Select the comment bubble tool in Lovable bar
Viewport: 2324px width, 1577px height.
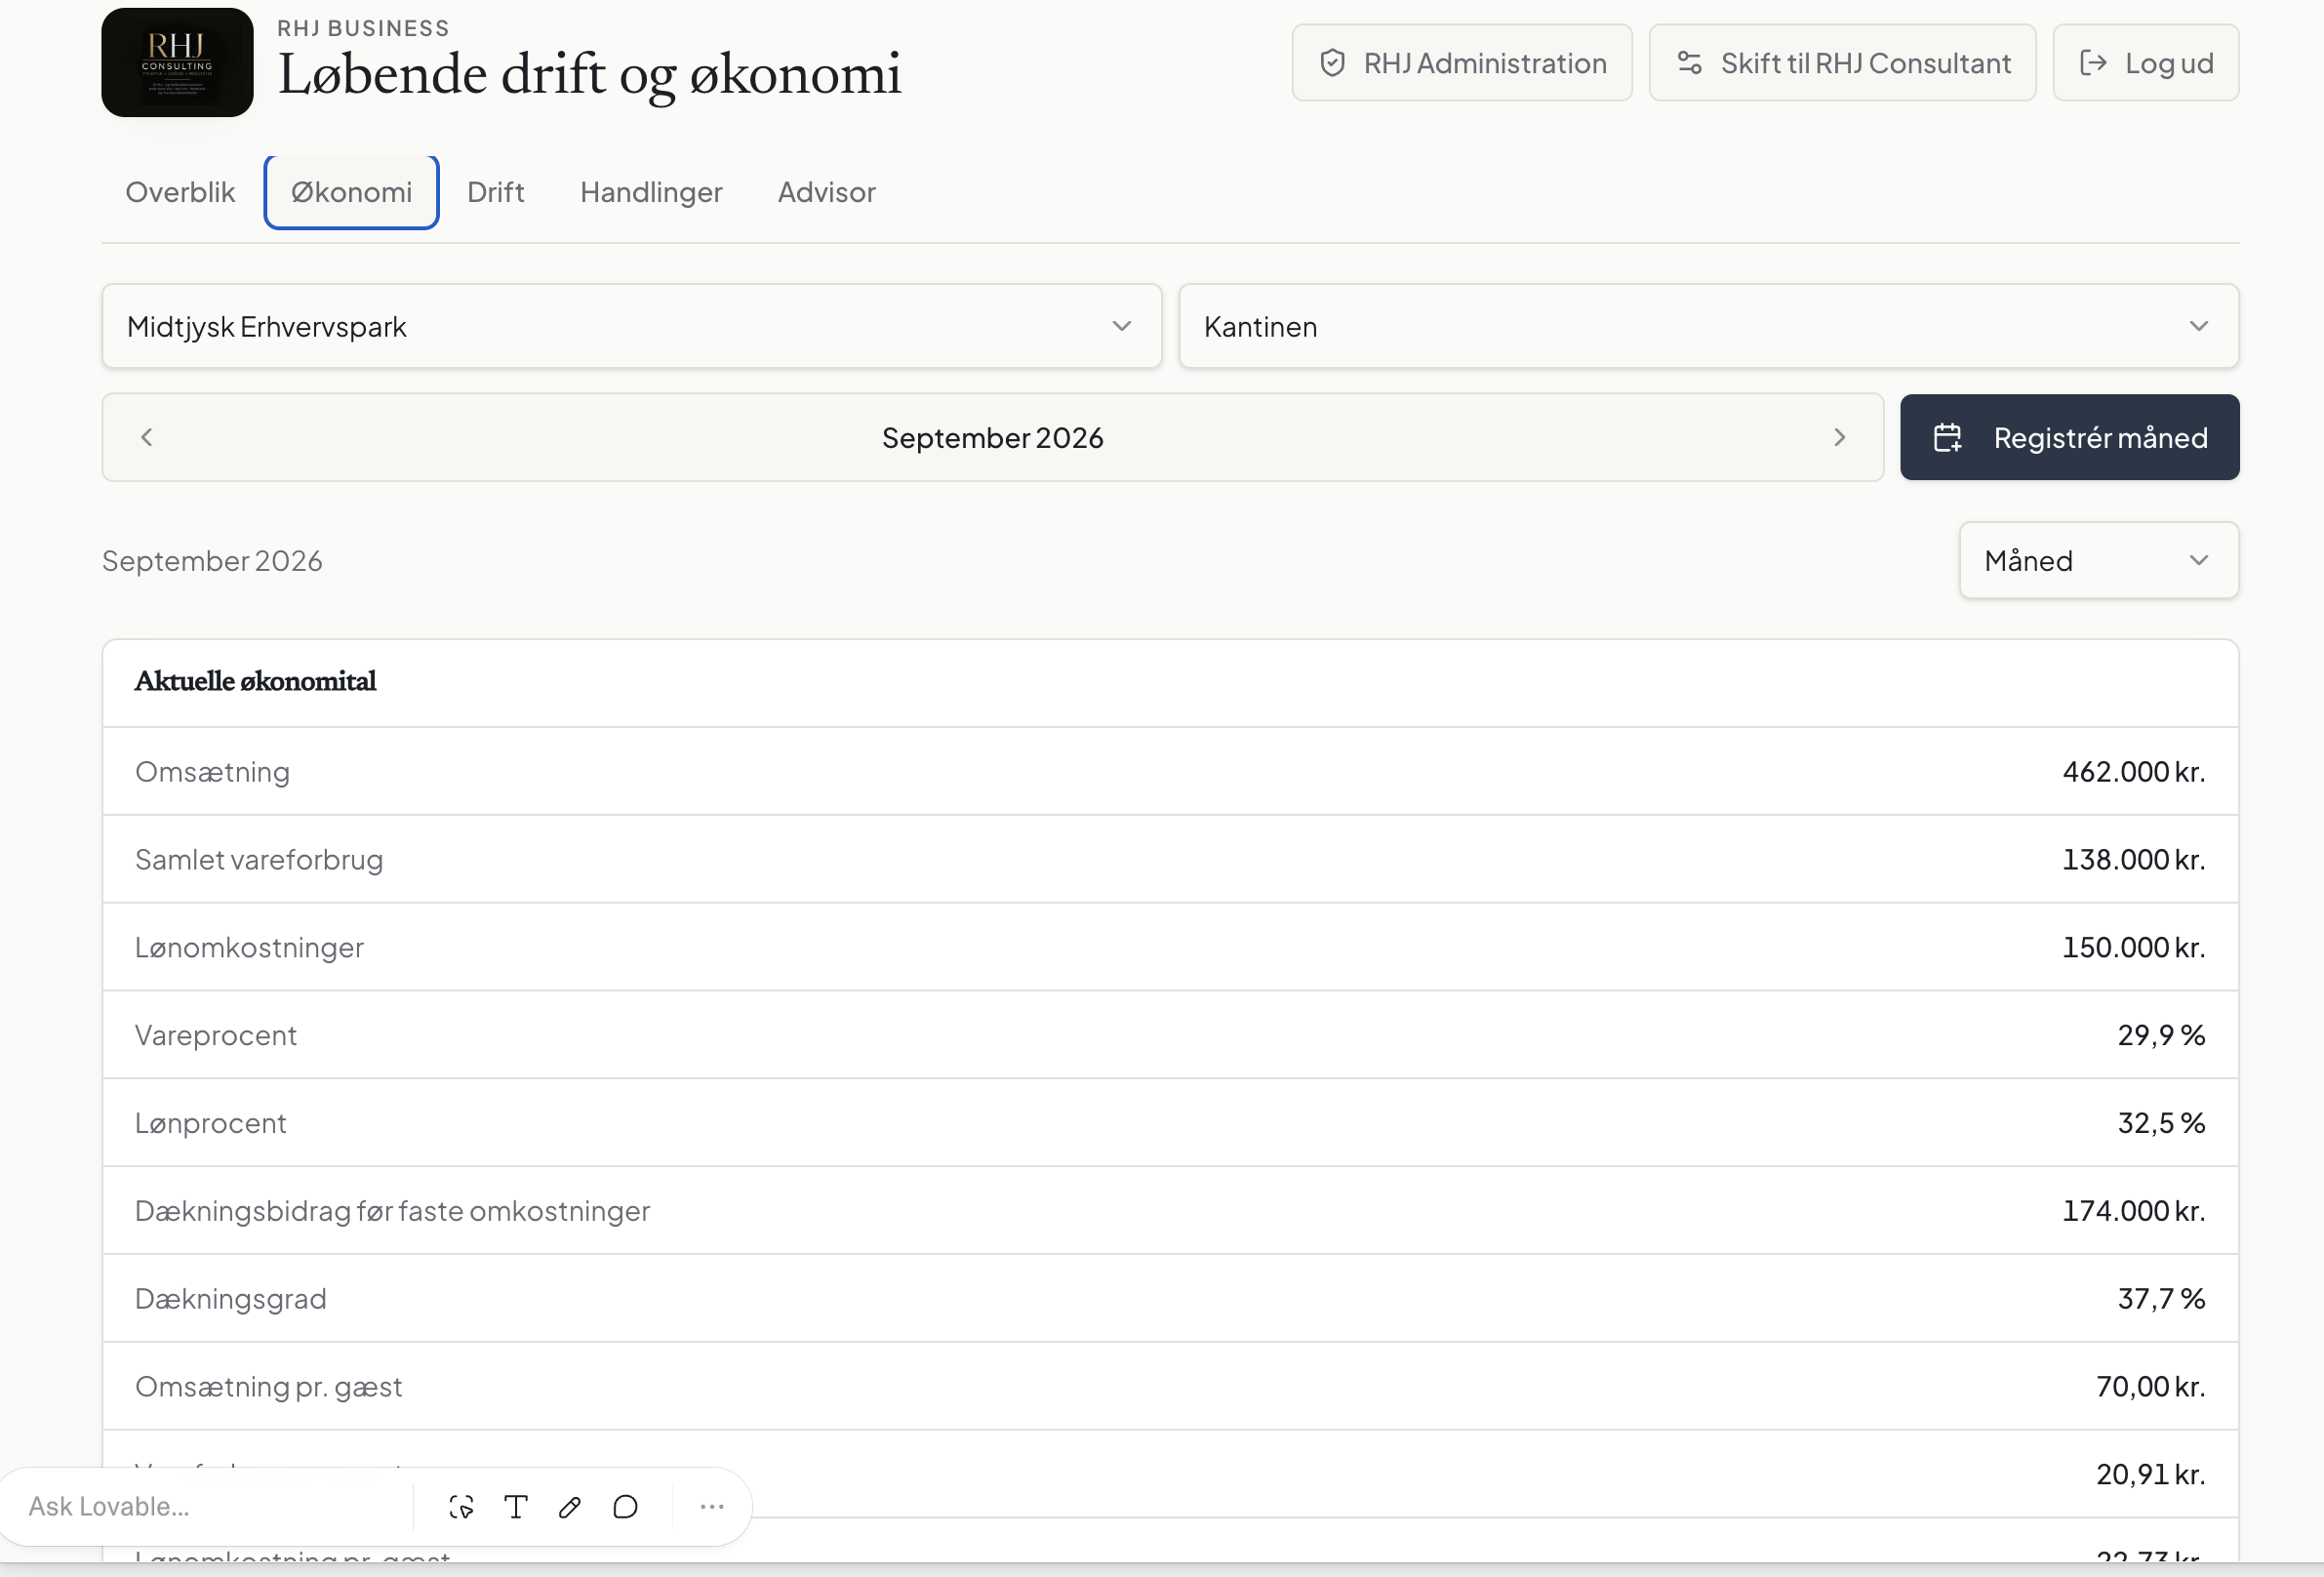click(x=625, y=1506)
